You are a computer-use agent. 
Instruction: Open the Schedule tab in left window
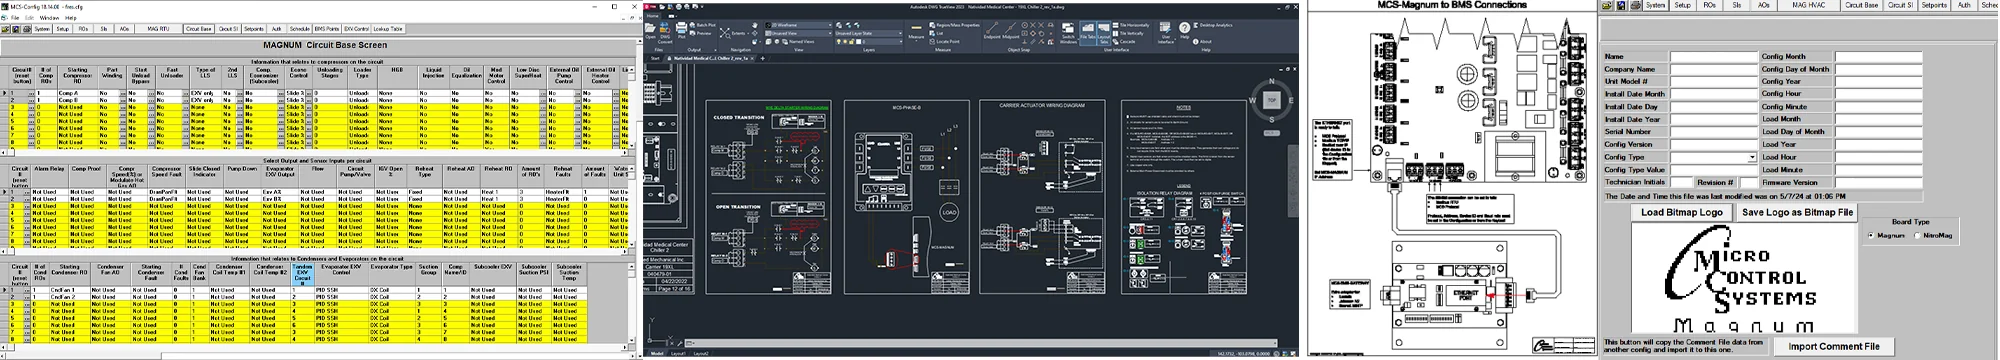[299, 29]
